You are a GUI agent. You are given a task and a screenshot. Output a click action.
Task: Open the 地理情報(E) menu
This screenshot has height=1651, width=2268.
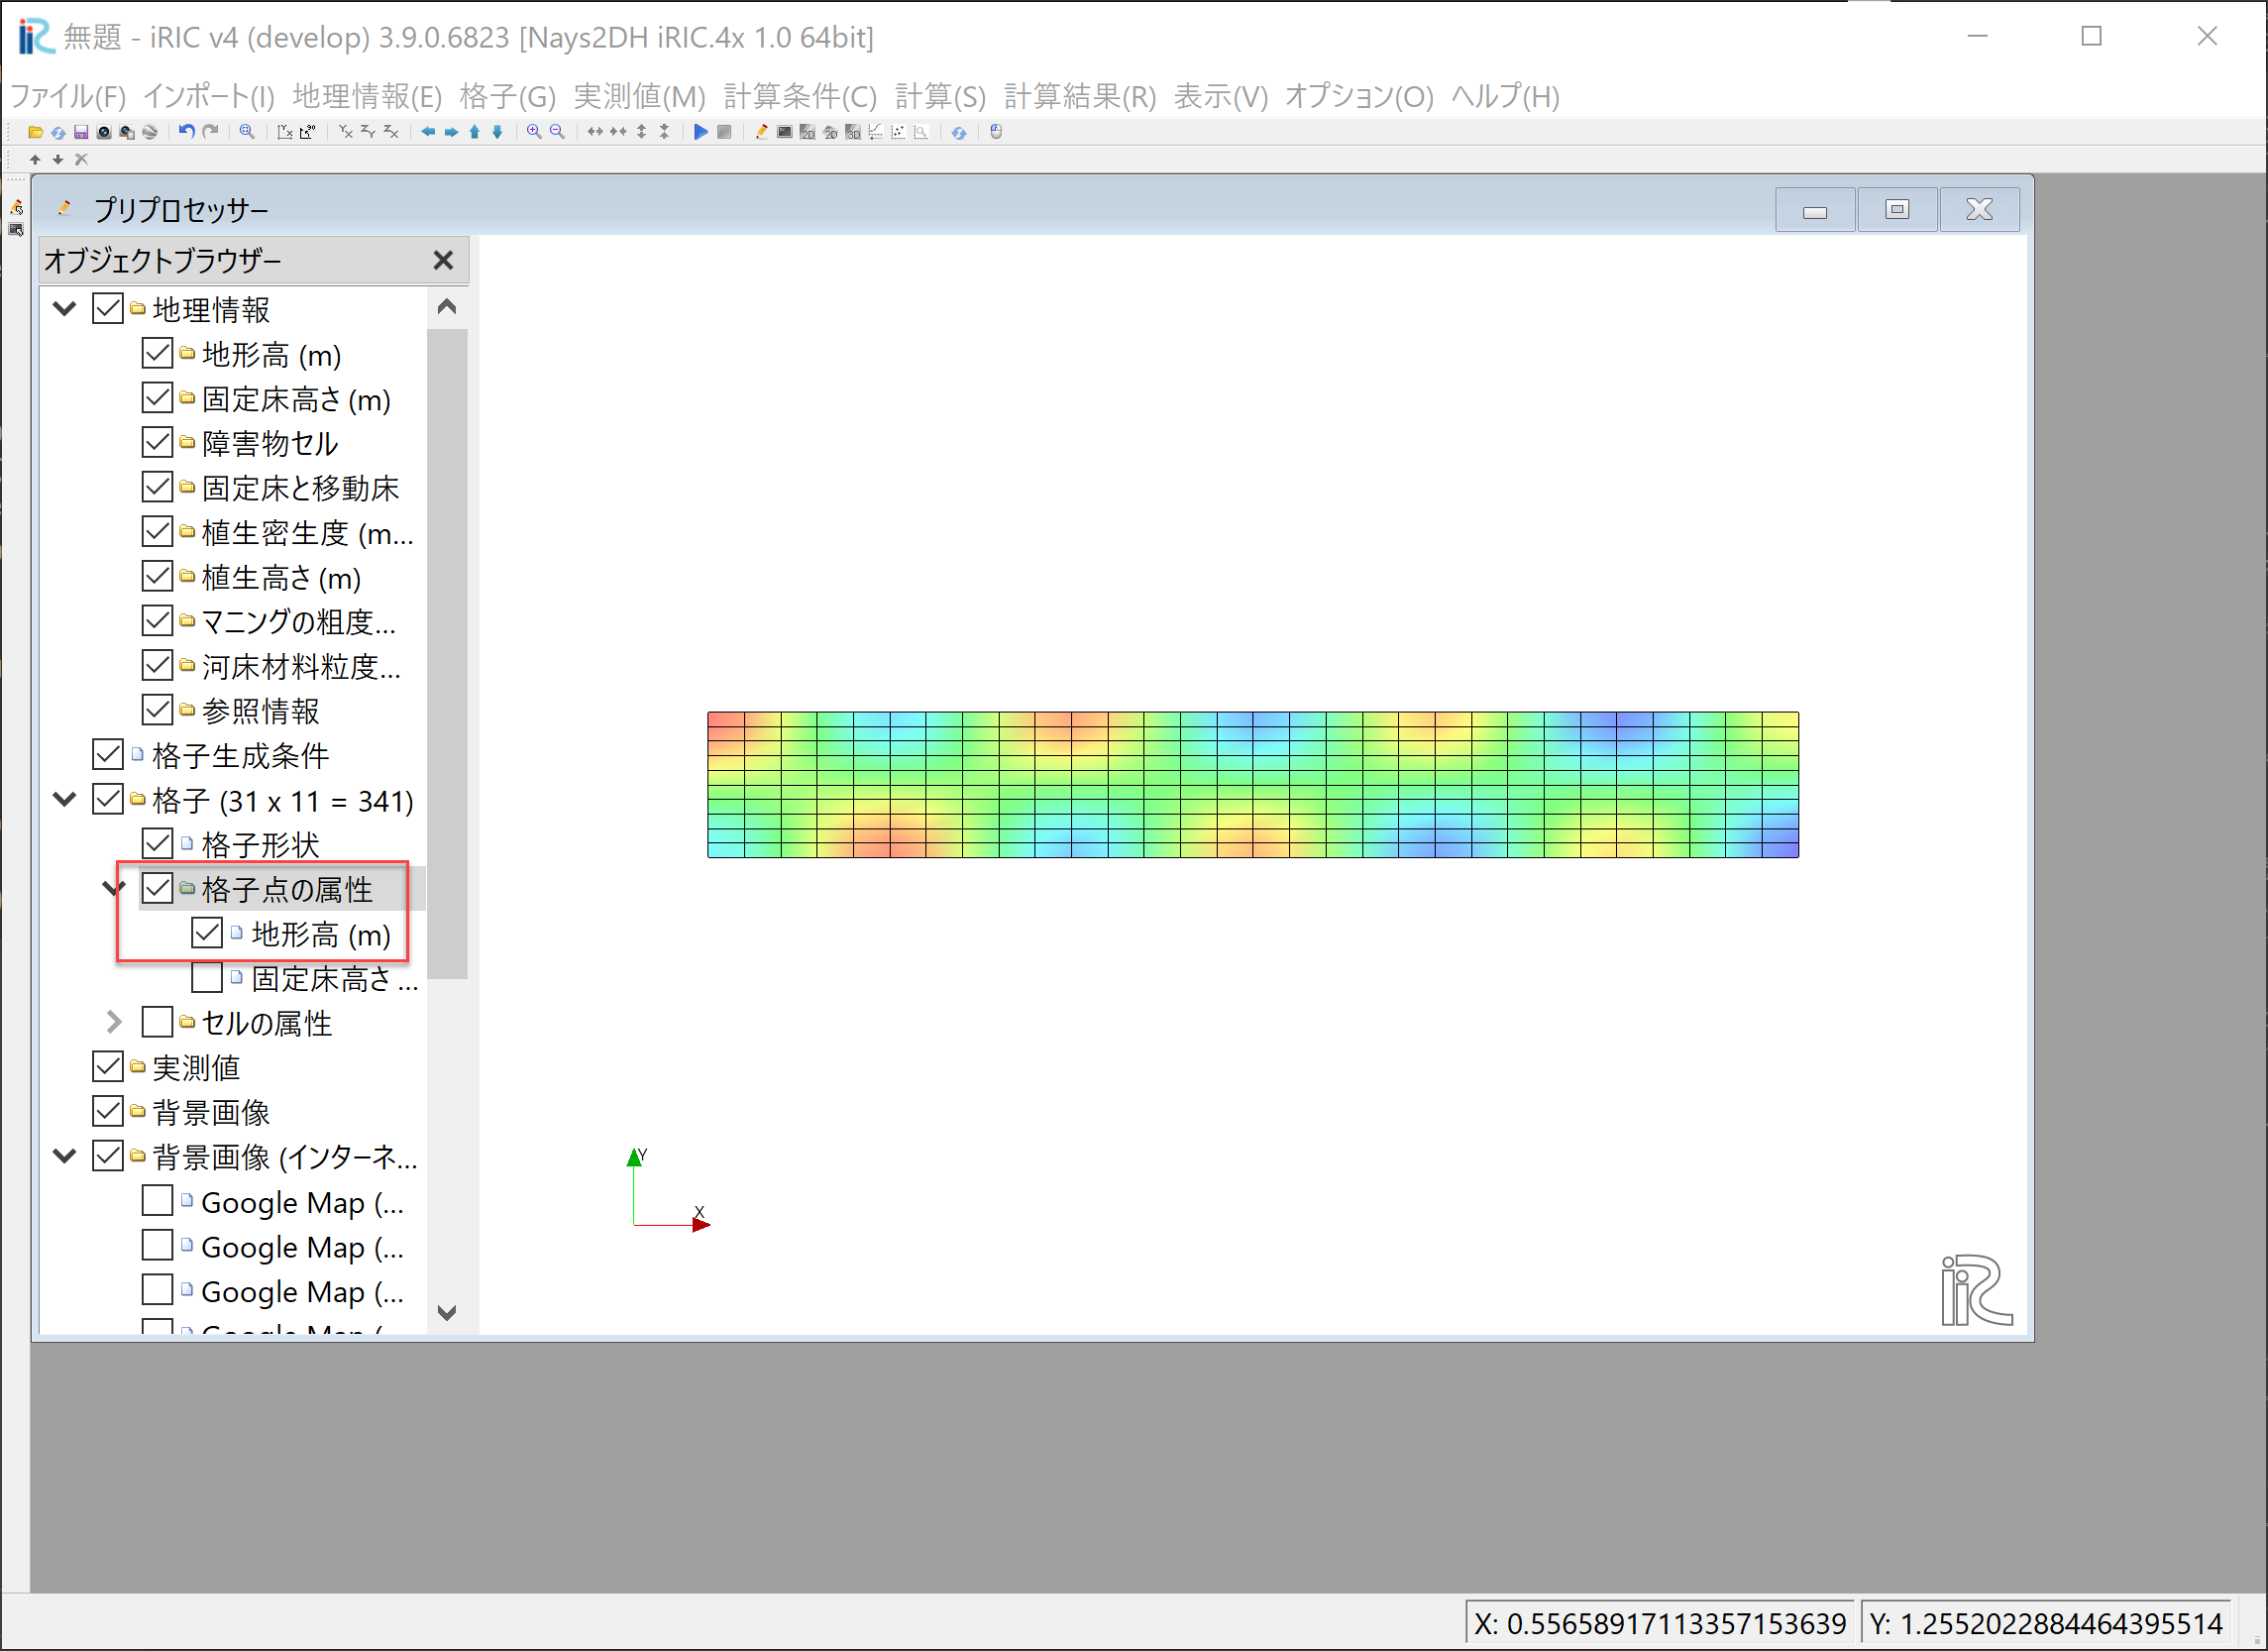point(367,96)
